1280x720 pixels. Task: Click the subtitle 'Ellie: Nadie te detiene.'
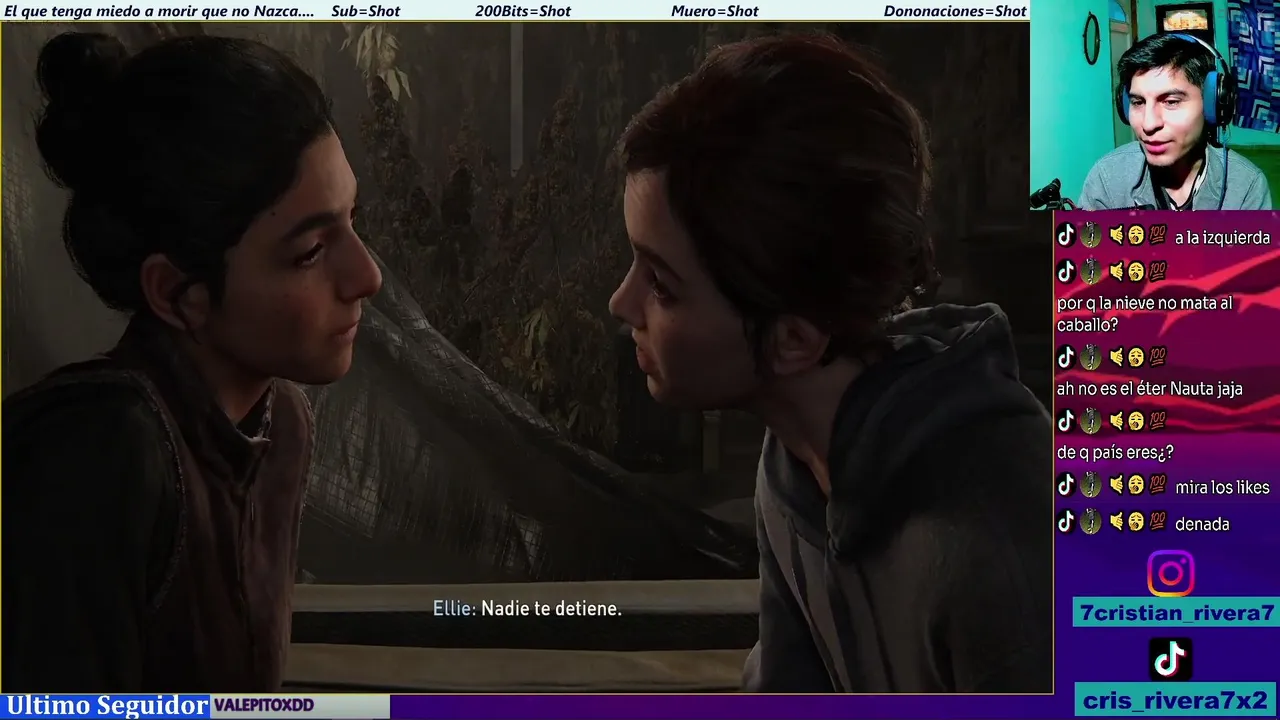pos(527,608)
